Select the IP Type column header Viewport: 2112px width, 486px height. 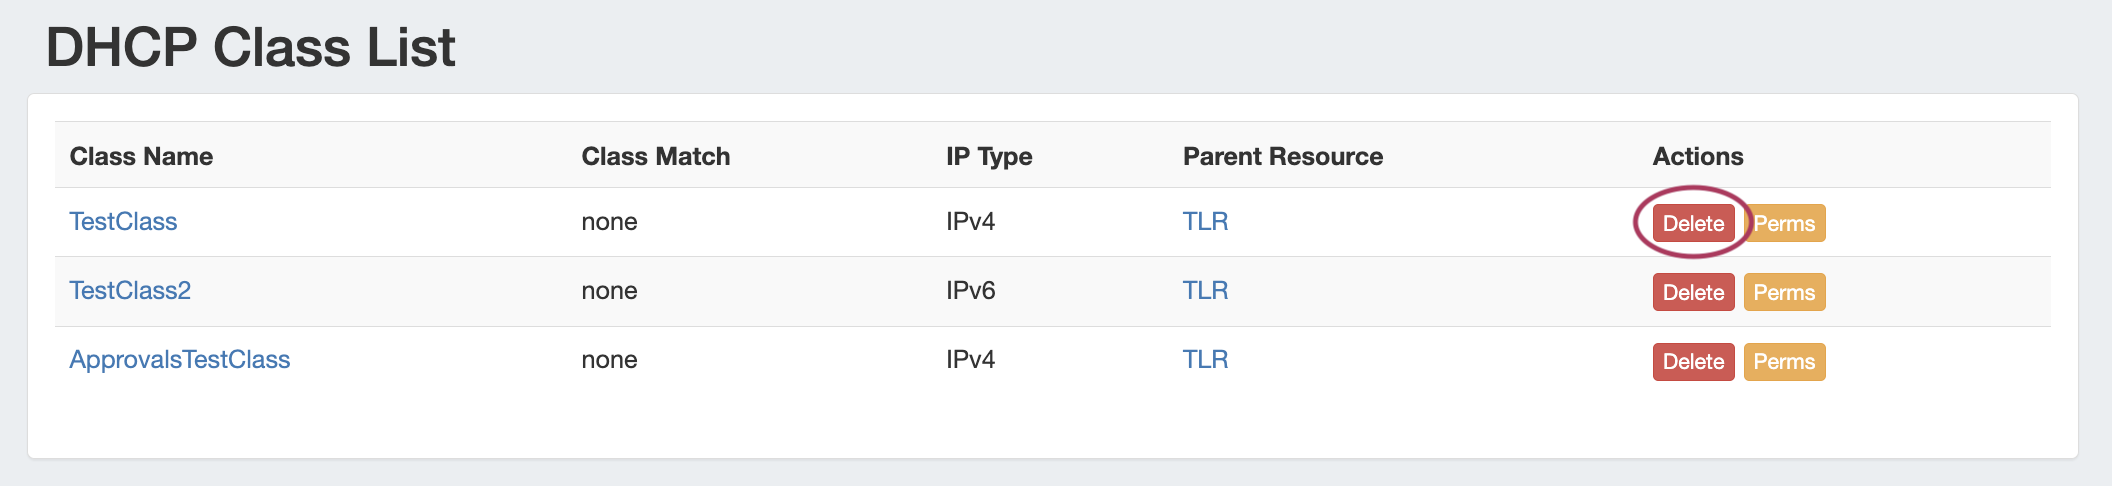point(989,156)
